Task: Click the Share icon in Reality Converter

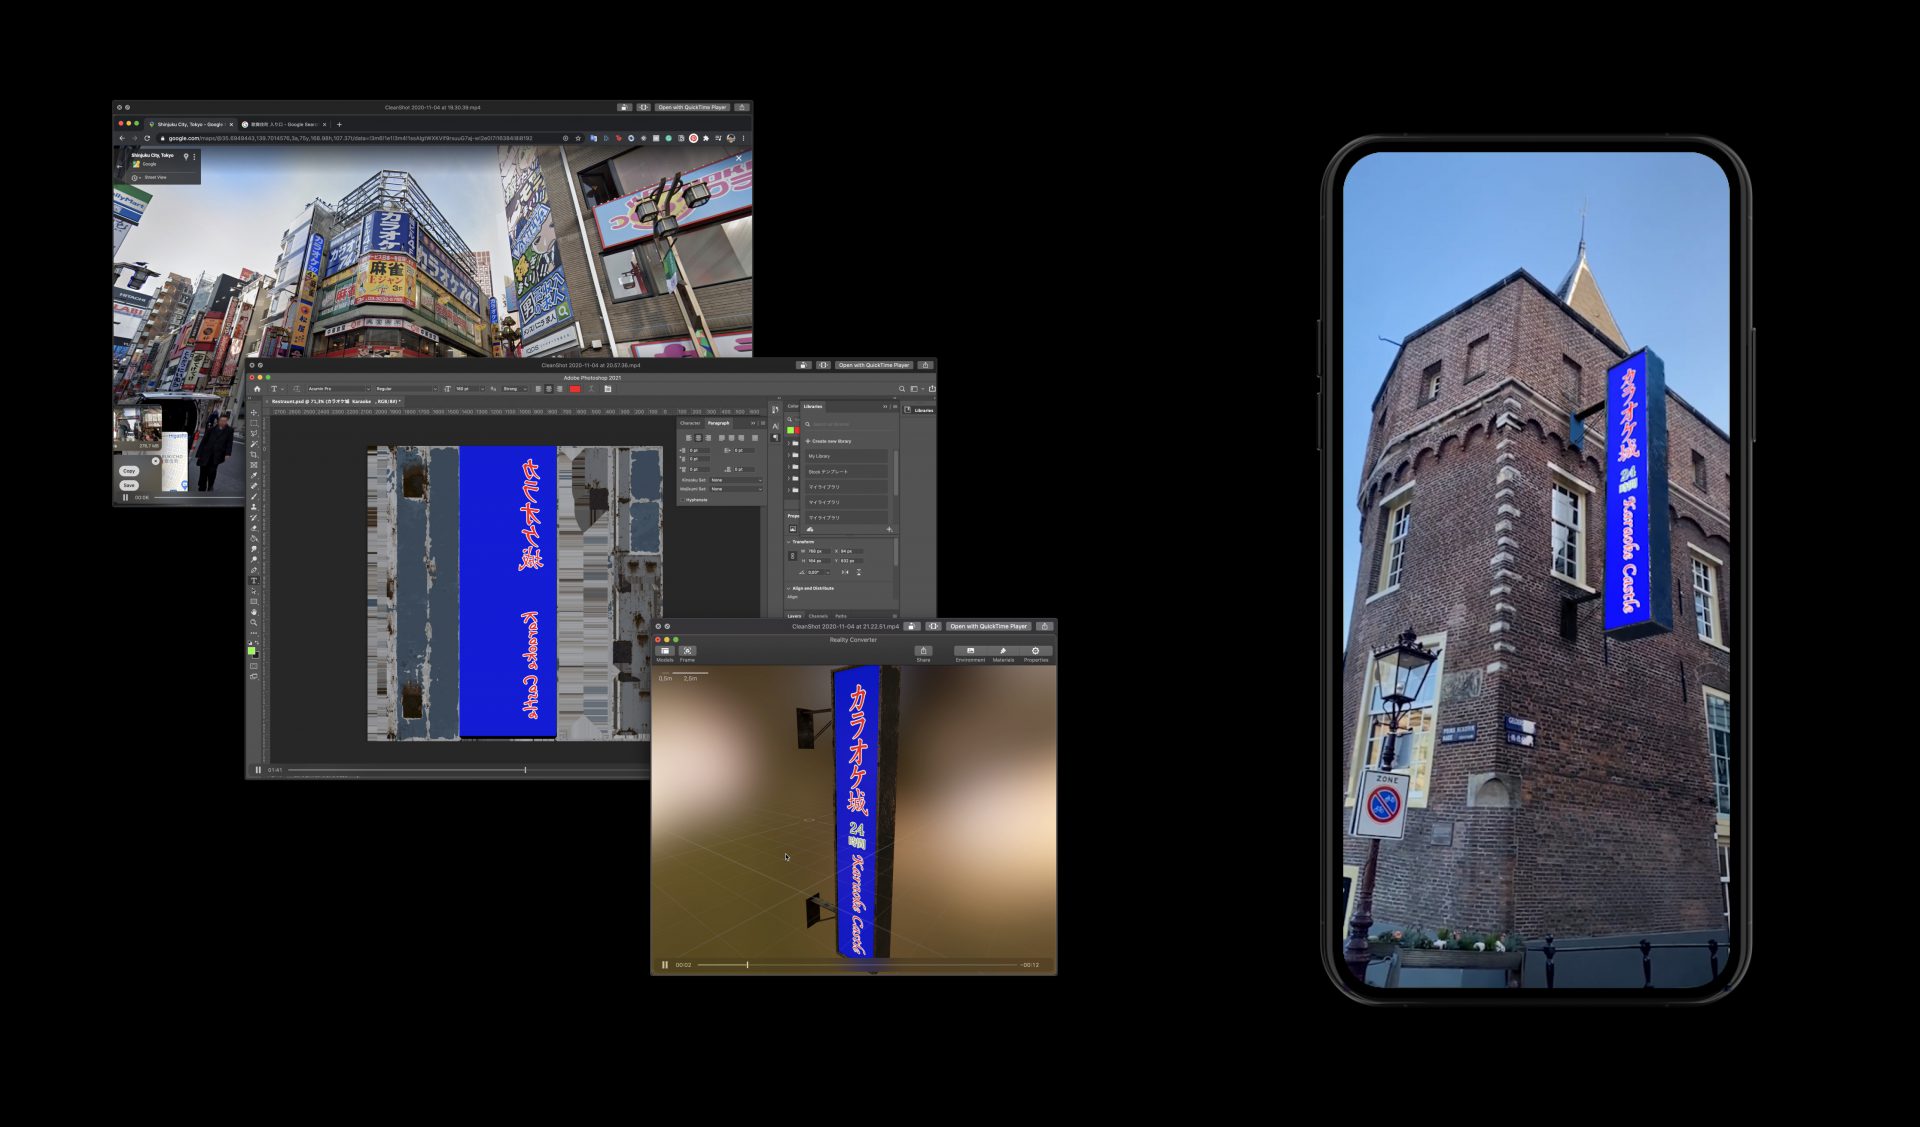Action: click(x=923, y=651)
